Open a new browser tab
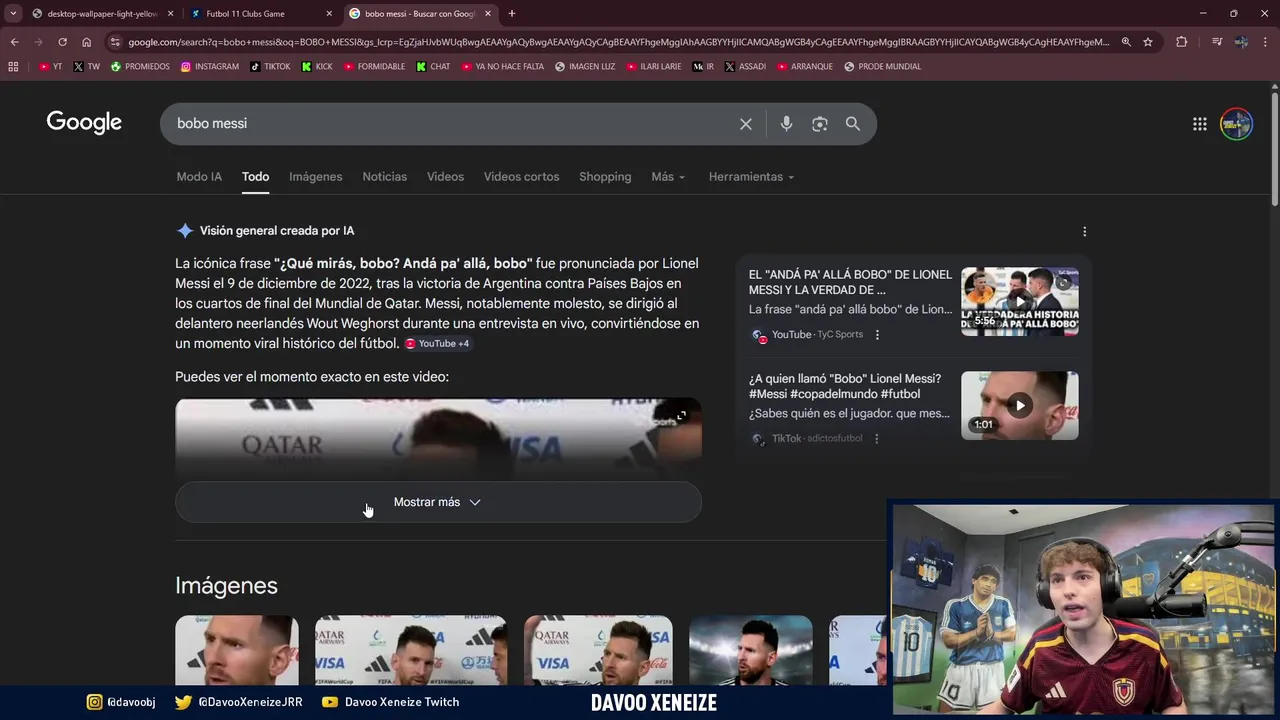This screenshot has height=720, width=1280. 512,14
